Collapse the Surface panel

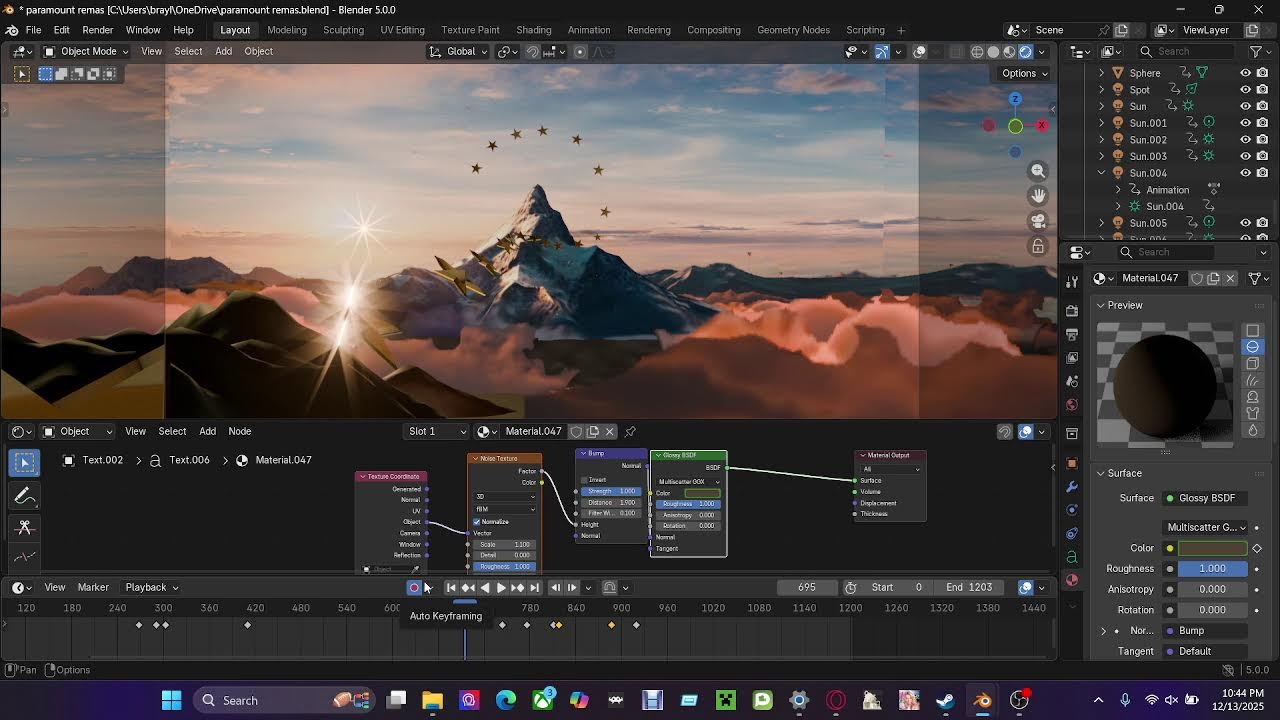click(x=1101, y=473)
